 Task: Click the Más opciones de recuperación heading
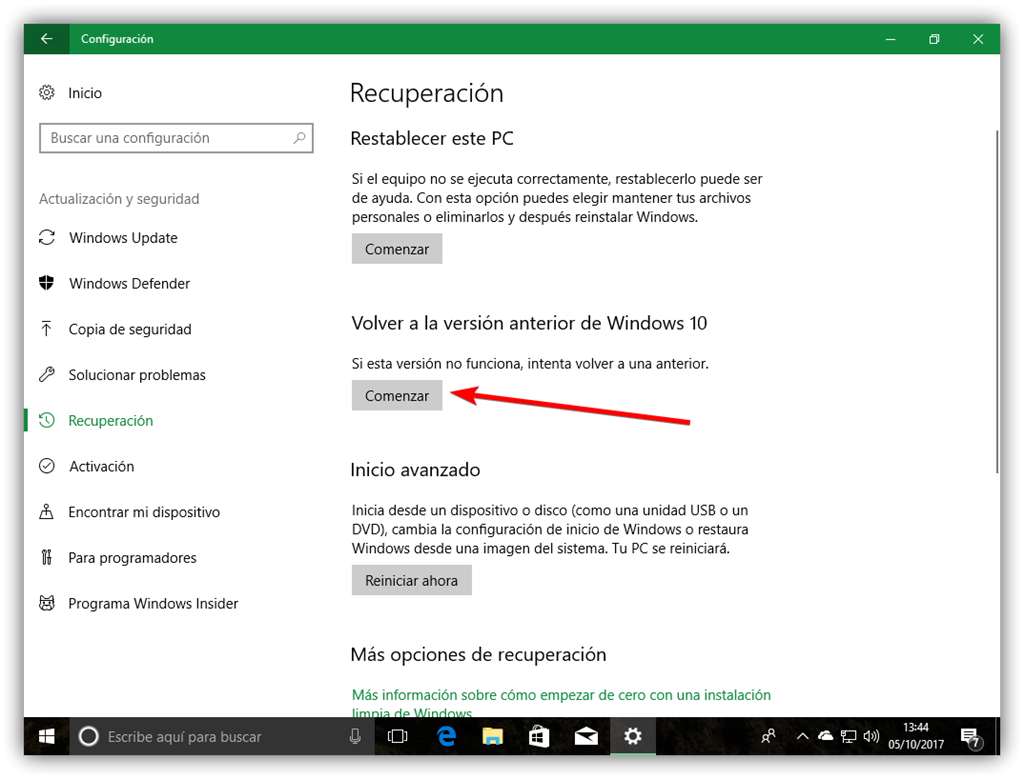coord(479,655)
